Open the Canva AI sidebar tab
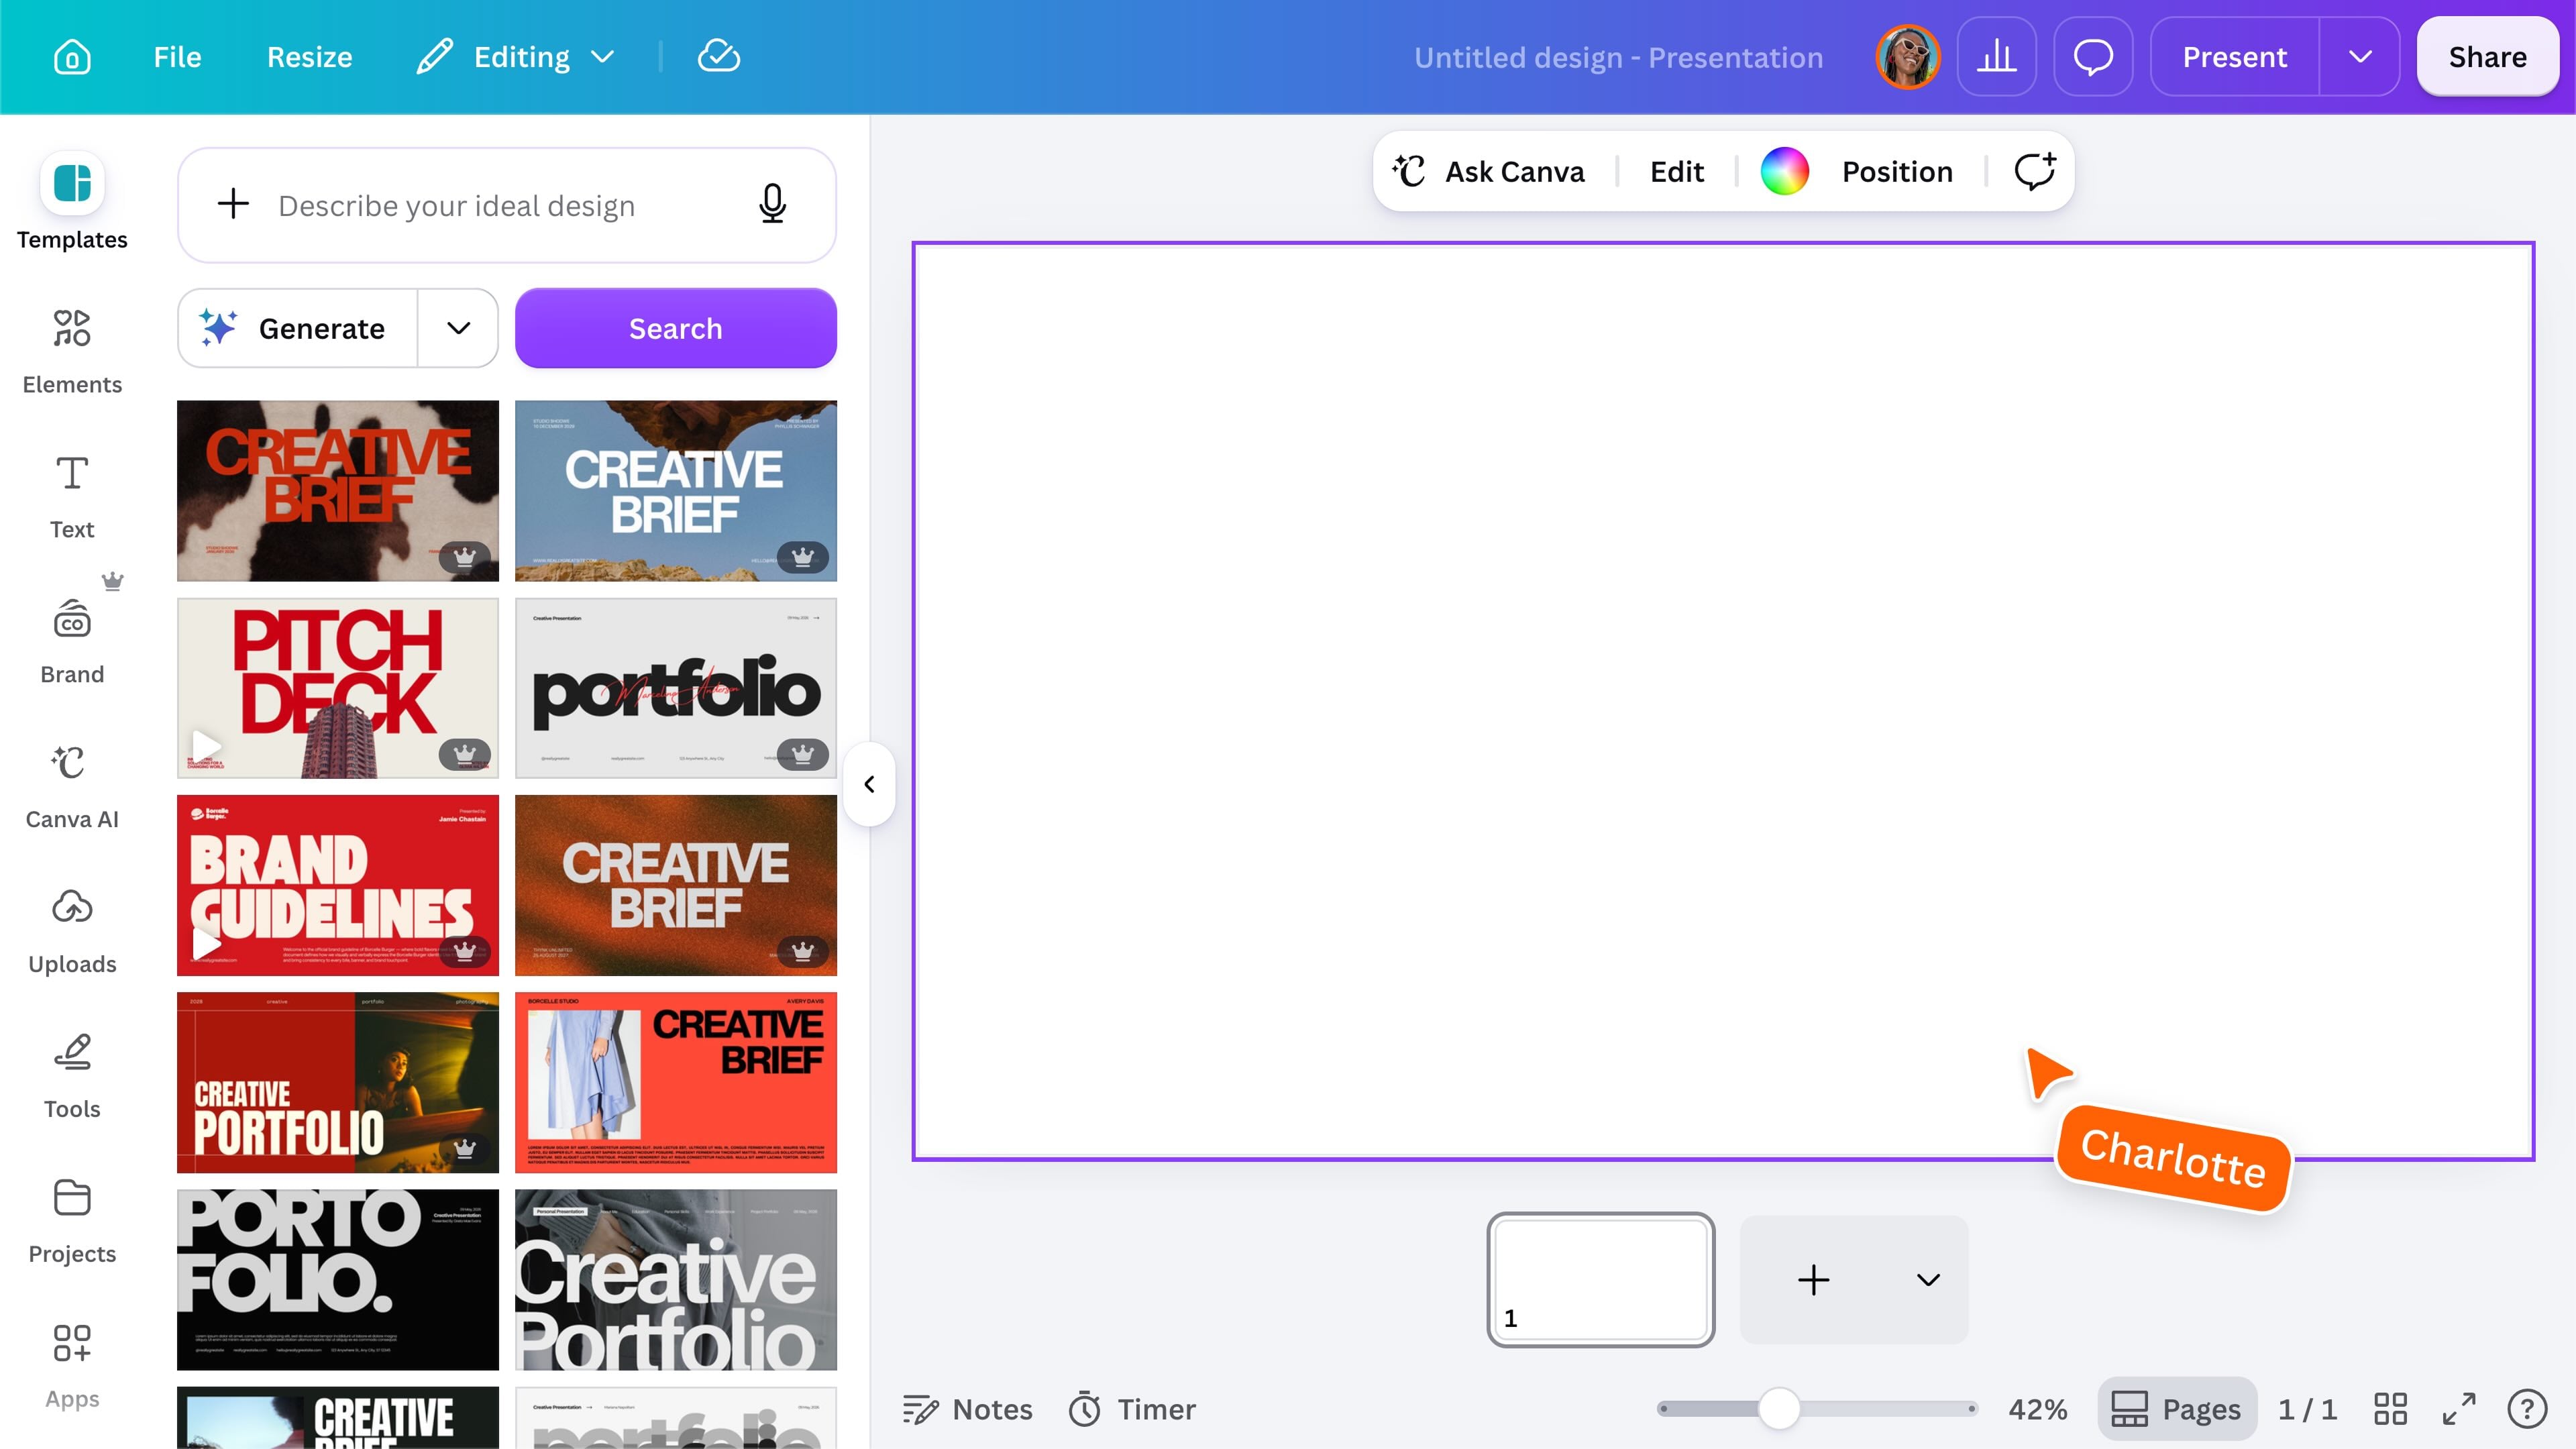Image resolution: width=2576 pixels, height=1449 pixels. coord(72,786)
